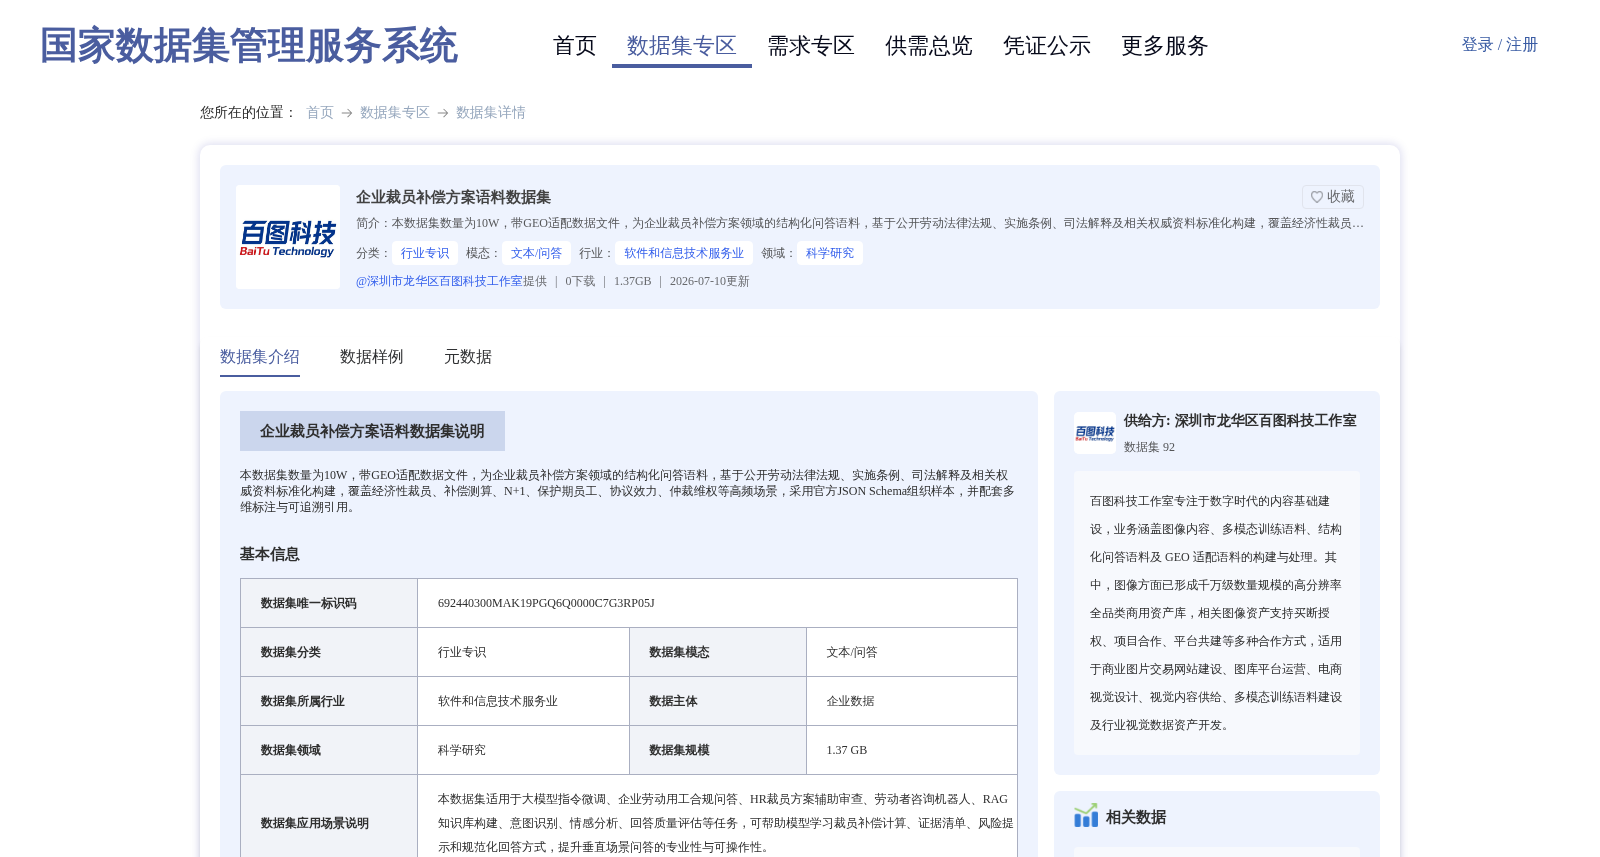Click identifier 692440300MAK19PGQ6Q0000C7G3RP05J
The height and width of the screenshot is (857, 1600).
pos(546,603)
